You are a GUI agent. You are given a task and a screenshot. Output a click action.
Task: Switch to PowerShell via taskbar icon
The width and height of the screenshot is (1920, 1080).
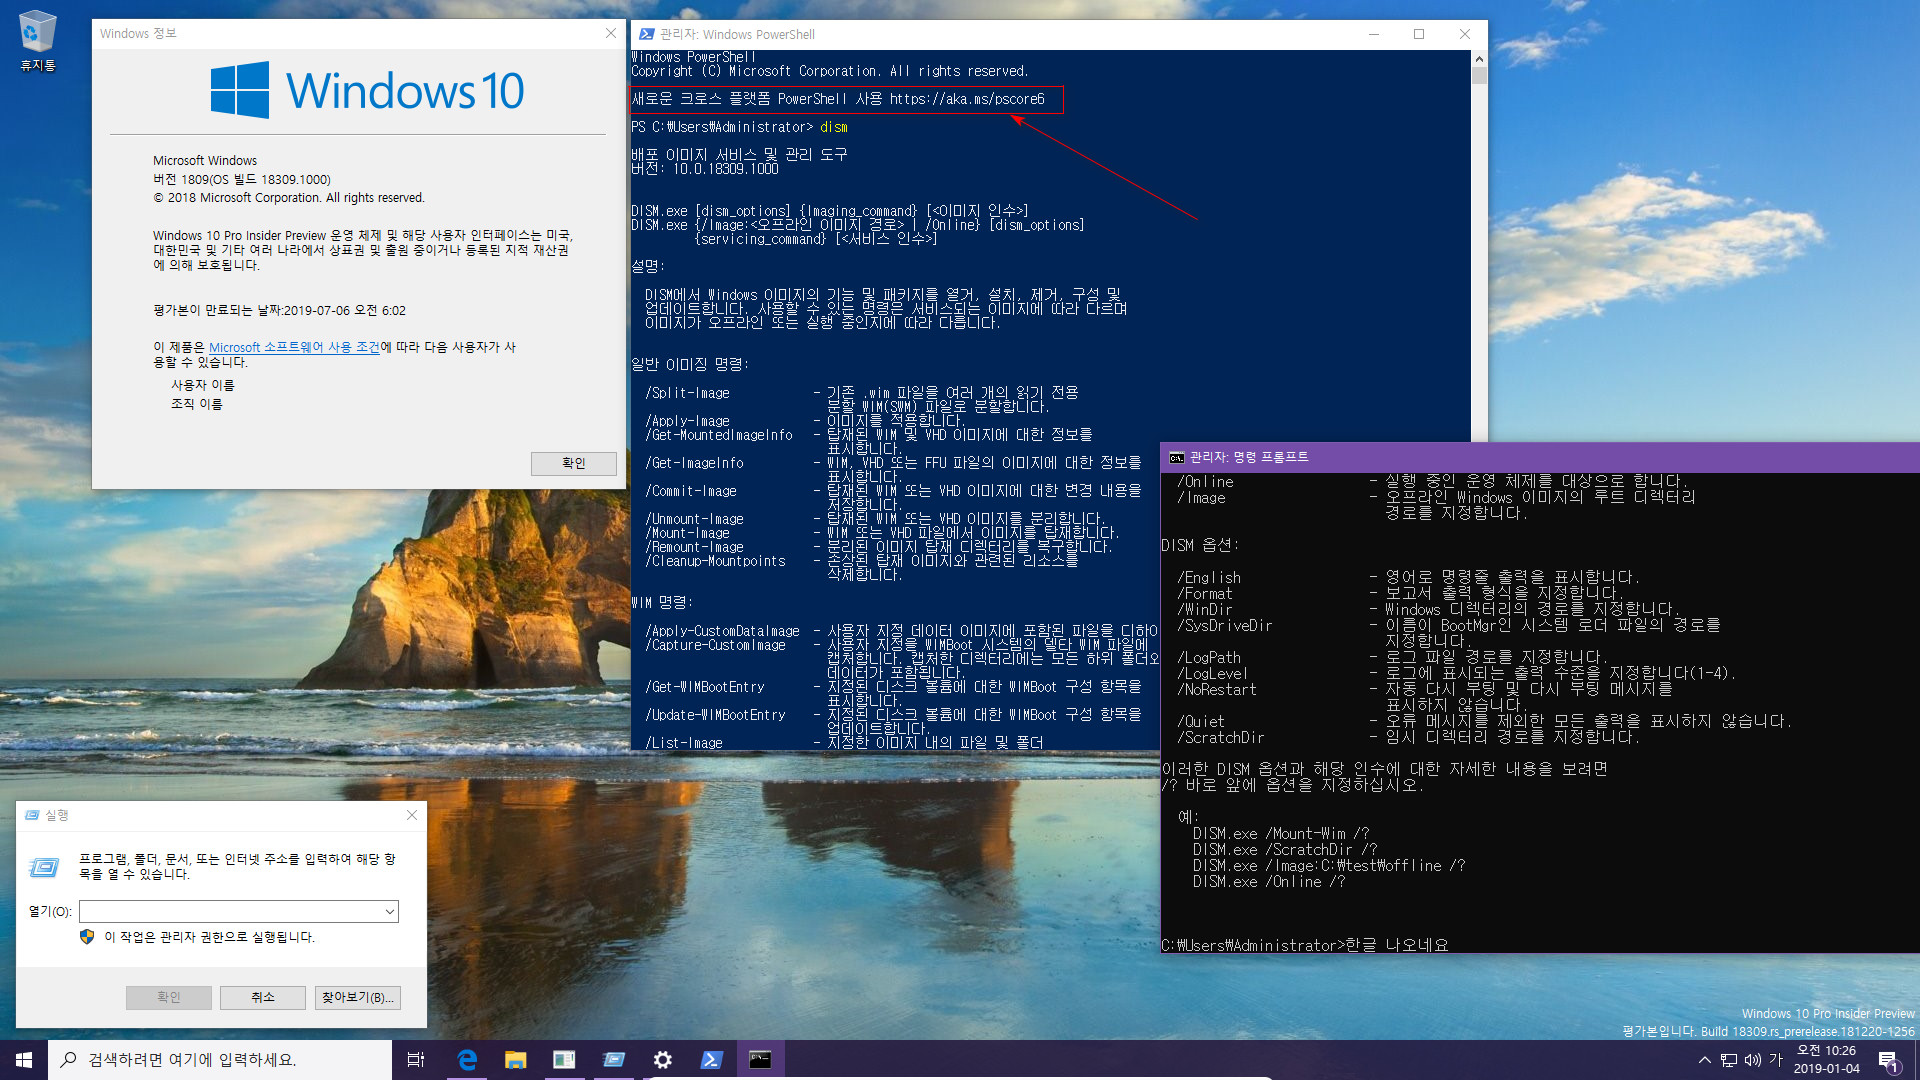(x=711, y=1060)
